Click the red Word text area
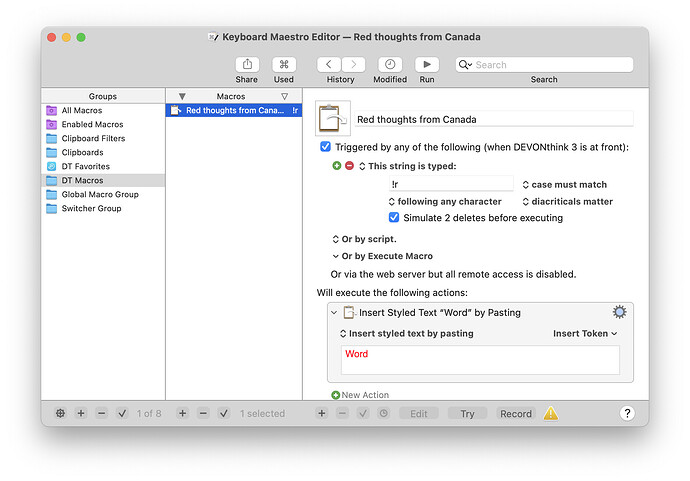 coord(480,360)
